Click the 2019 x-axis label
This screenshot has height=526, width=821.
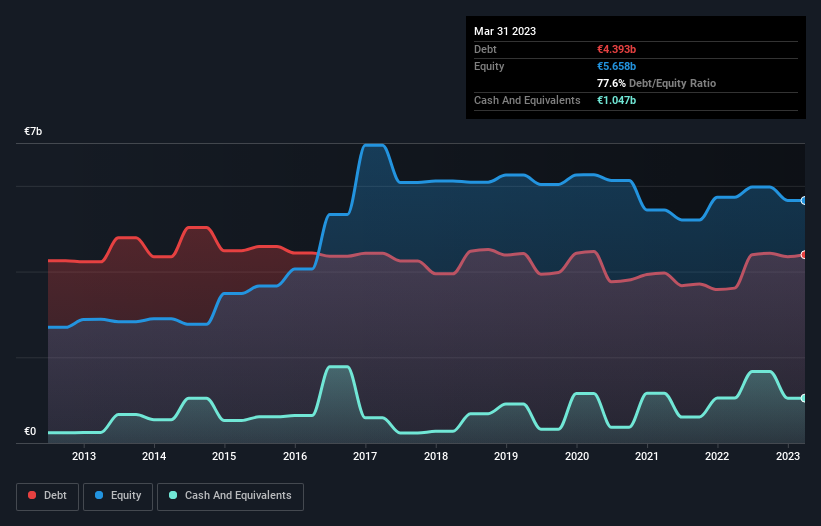[x=506, y=456]
